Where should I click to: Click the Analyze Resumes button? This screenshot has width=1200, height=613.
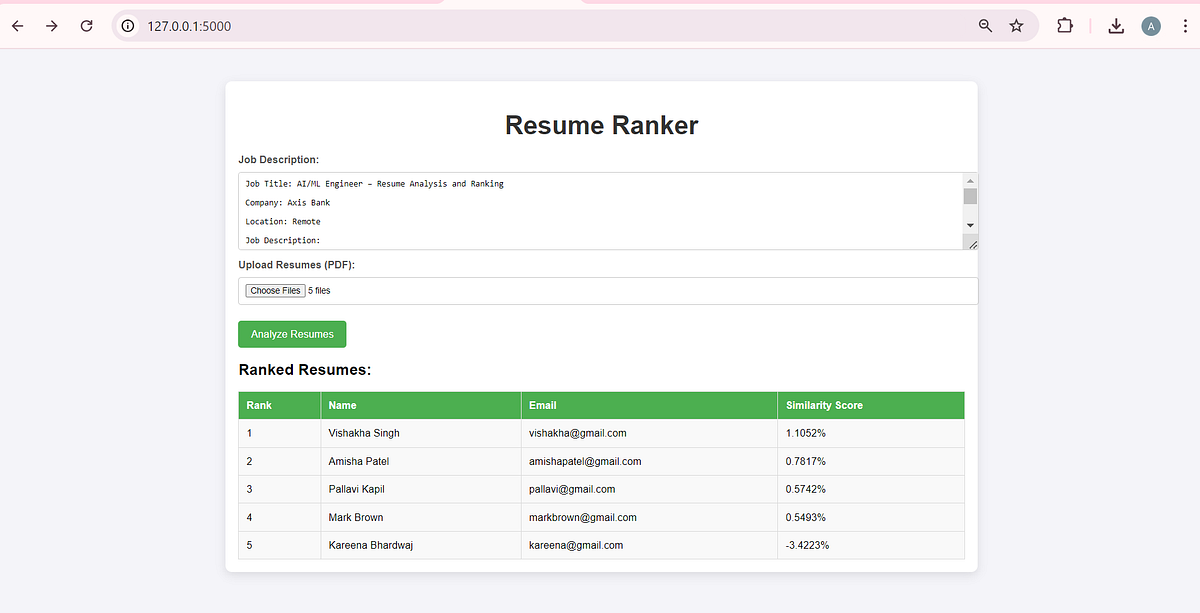coord(291,333)
